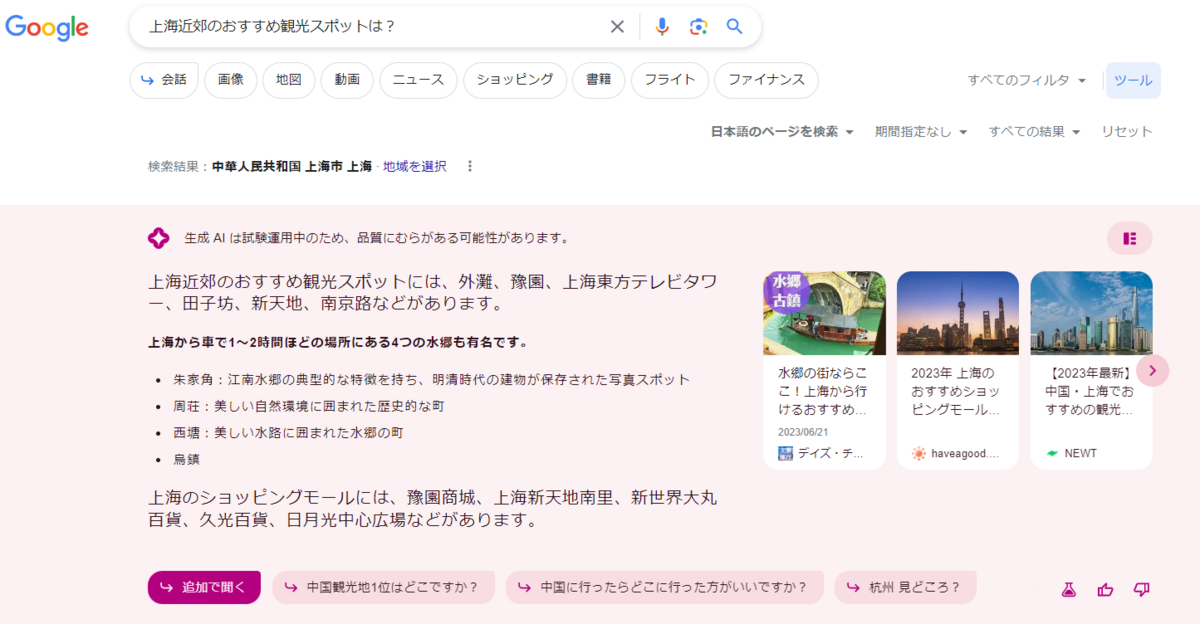
Task: Click the NEWT source favicon
Action: click(x=1052, y=453)
